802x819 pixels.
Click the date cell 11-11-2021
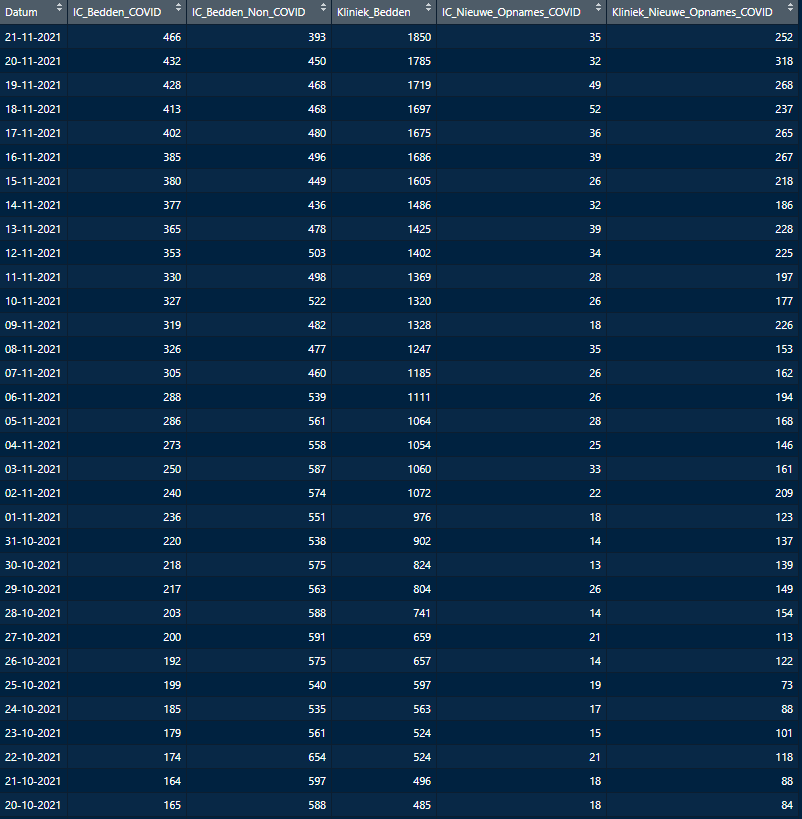coord(33,277)
